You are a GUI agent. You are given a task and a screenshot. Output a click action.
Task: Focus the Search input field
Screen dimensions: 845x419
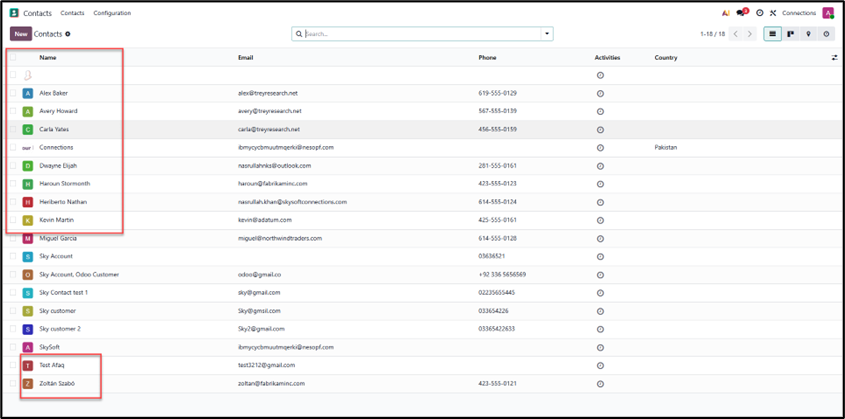[x=422, y=34]
